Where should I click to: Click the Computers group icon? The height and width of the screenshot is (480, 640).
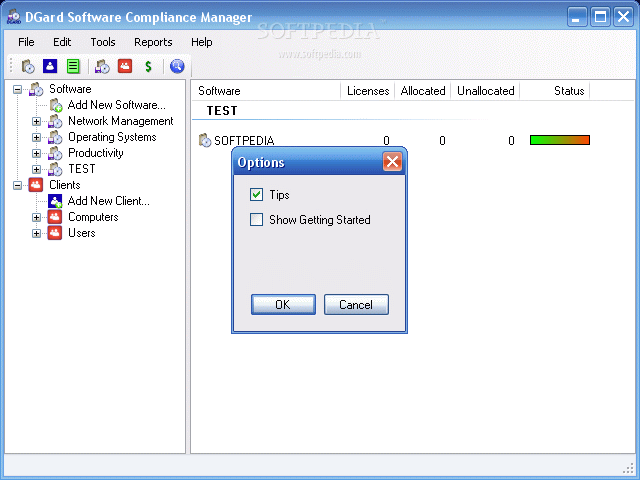(x=55, y=217)
